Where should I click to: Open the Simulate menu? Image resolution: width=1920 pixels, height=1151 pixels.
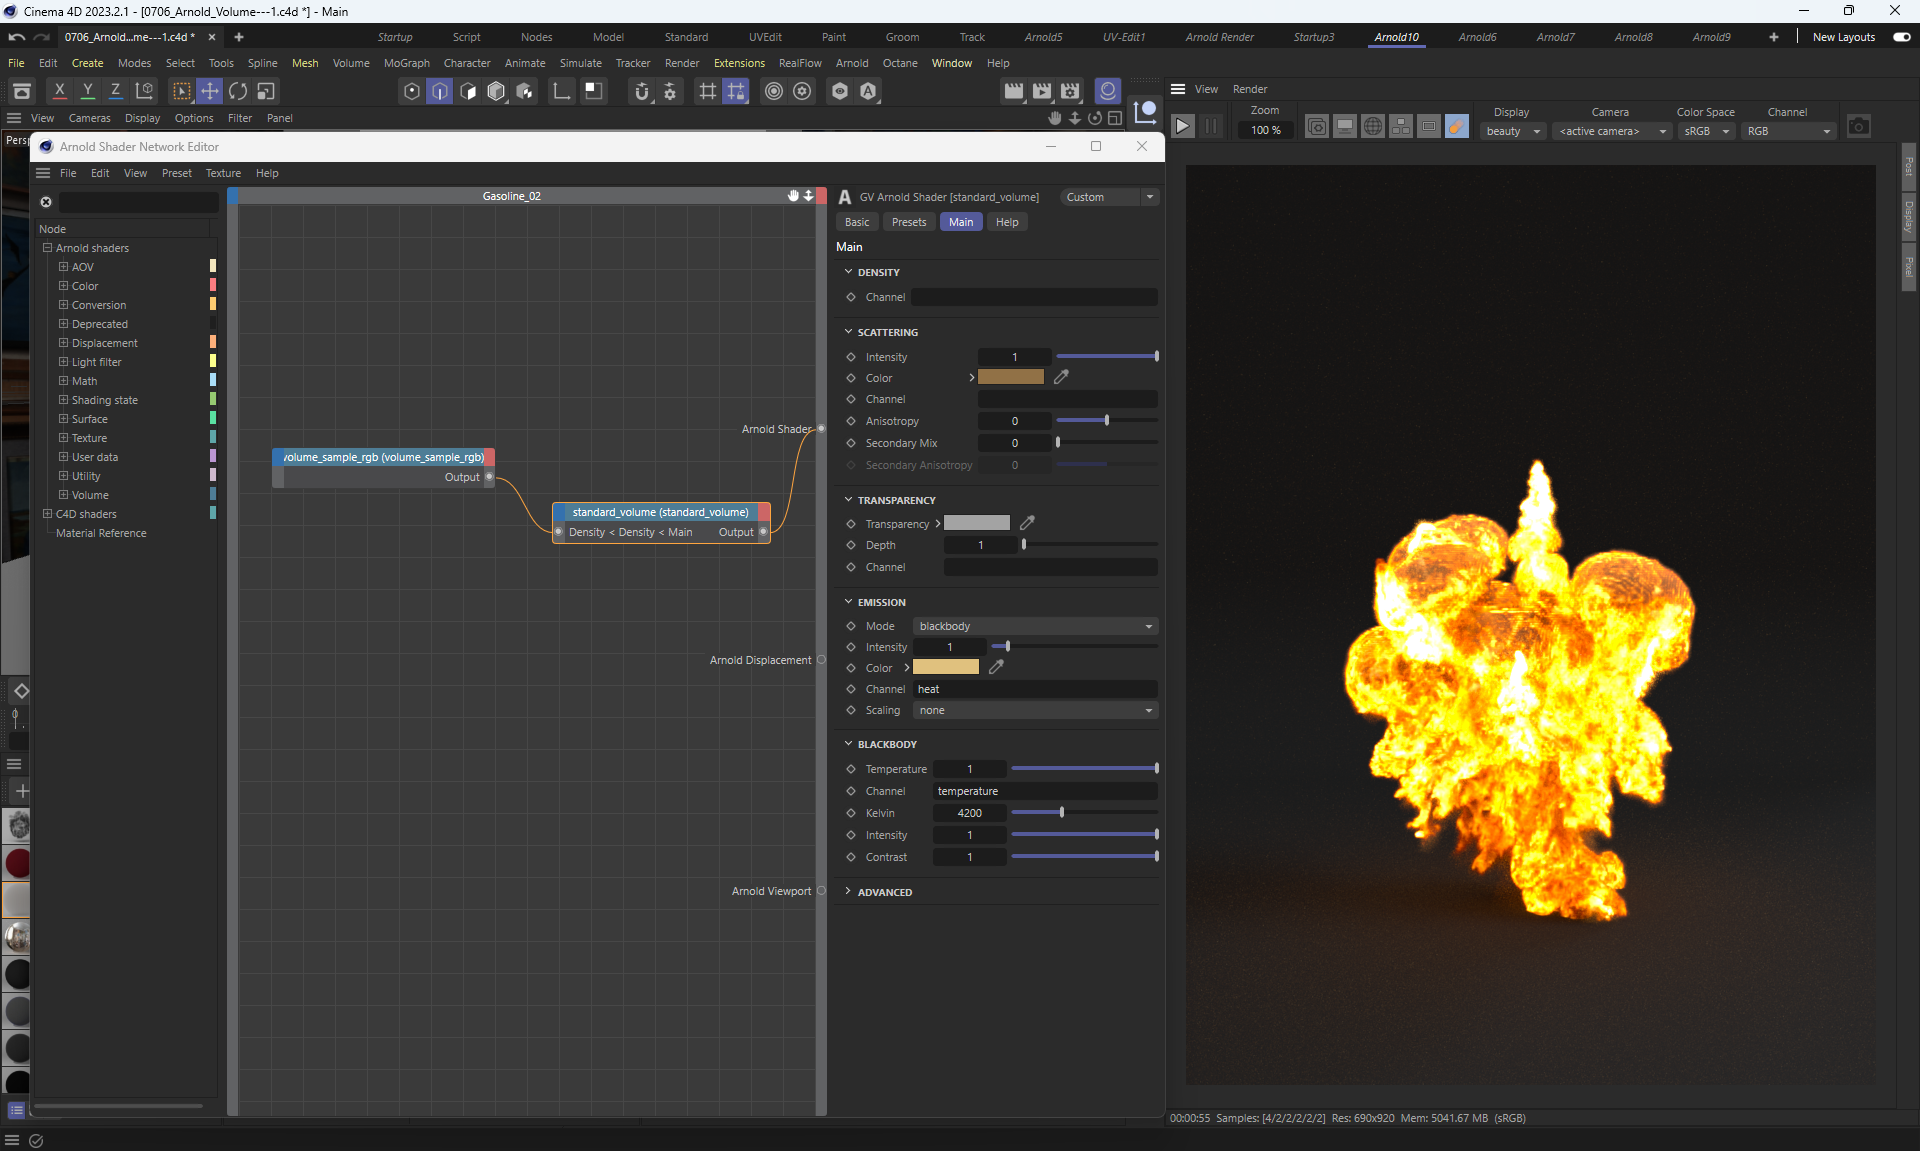[x=580, y=63]
